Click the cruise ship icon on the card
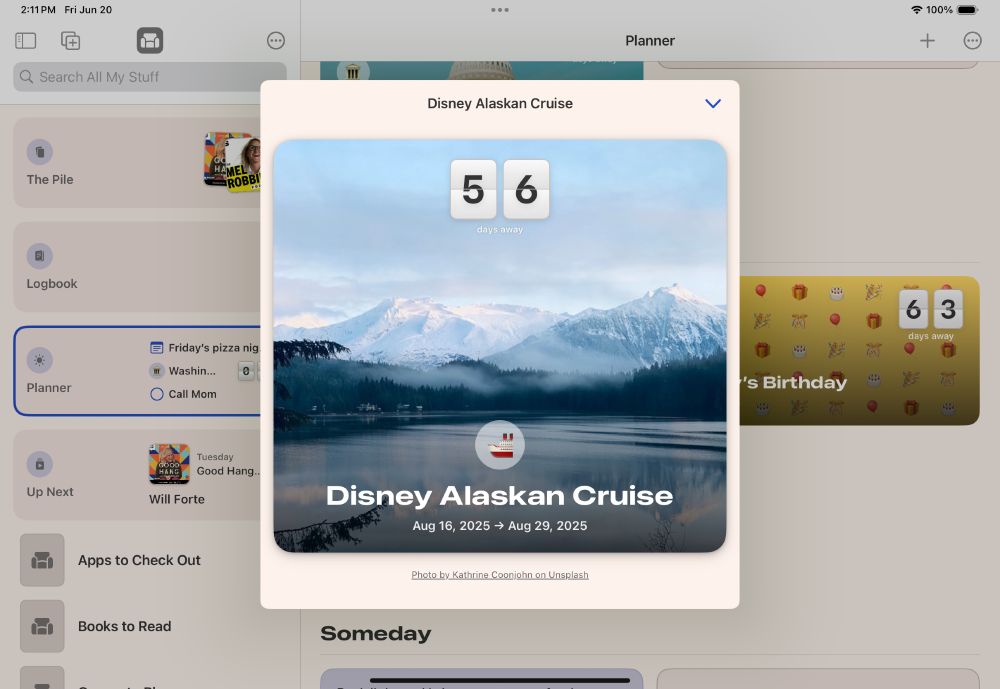The width and height of the screenshot is (1000, 689). (500, 445)
